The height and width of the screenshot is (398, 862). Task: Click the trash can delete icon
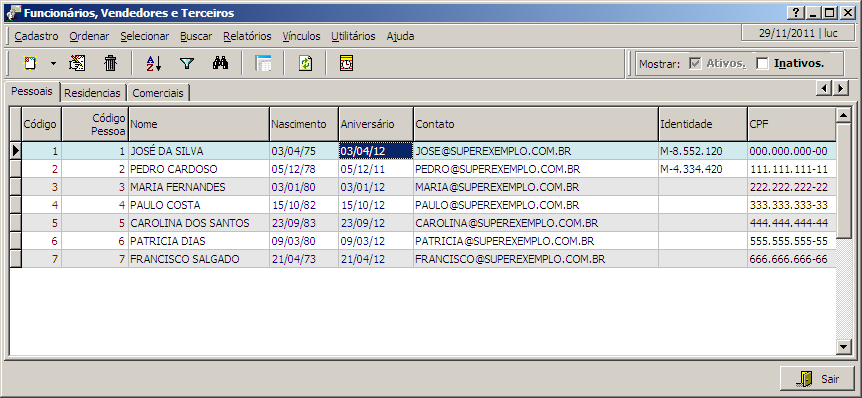(110, 63)
